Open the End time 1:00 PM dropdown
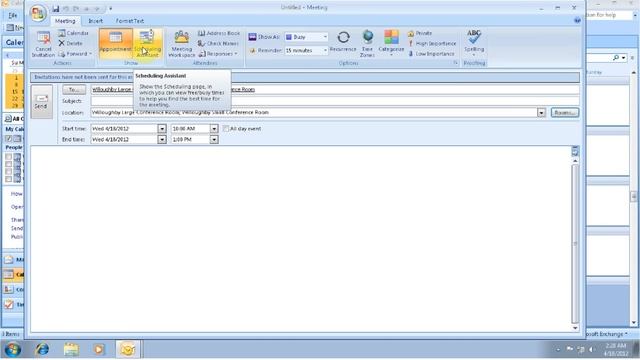Screen dimensions: 640x360 coord(214,140)
